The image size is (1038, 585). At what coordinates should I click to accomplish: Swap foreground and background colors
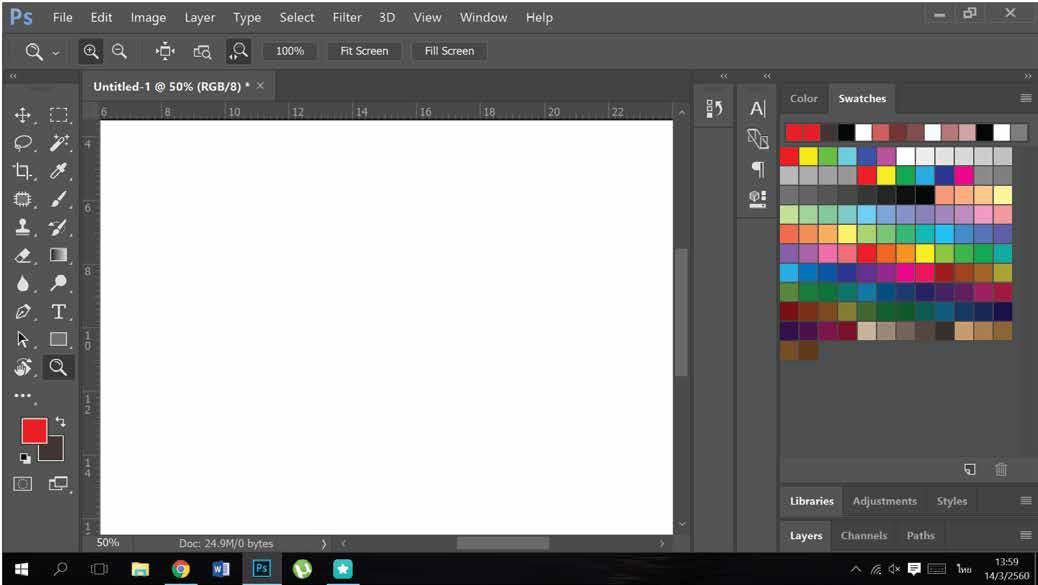pos(60,422)
